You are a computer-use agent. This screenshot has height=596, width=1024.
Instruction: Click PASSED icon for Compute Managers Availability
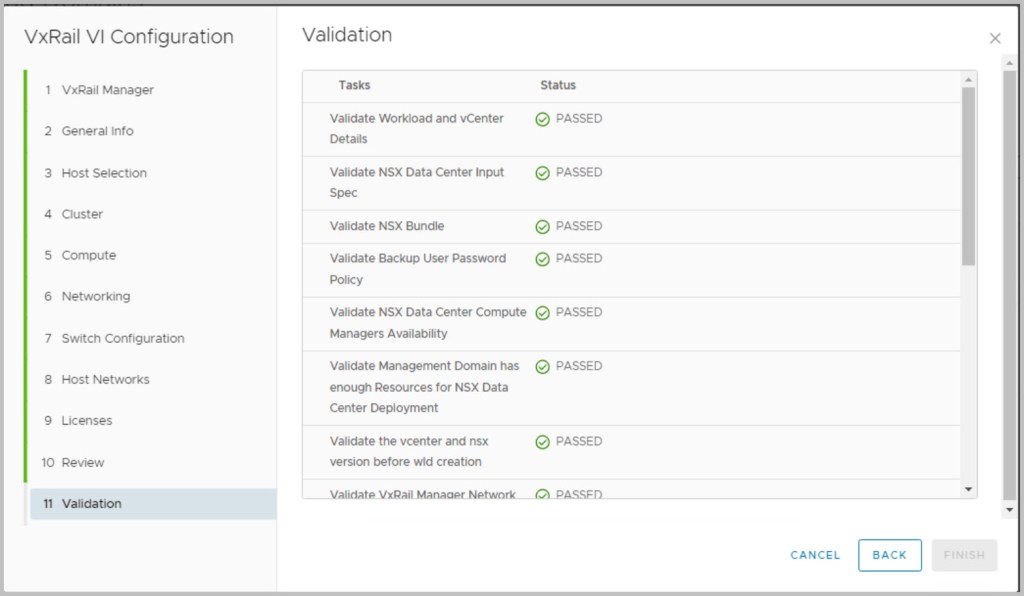click(x=543, y=313)
